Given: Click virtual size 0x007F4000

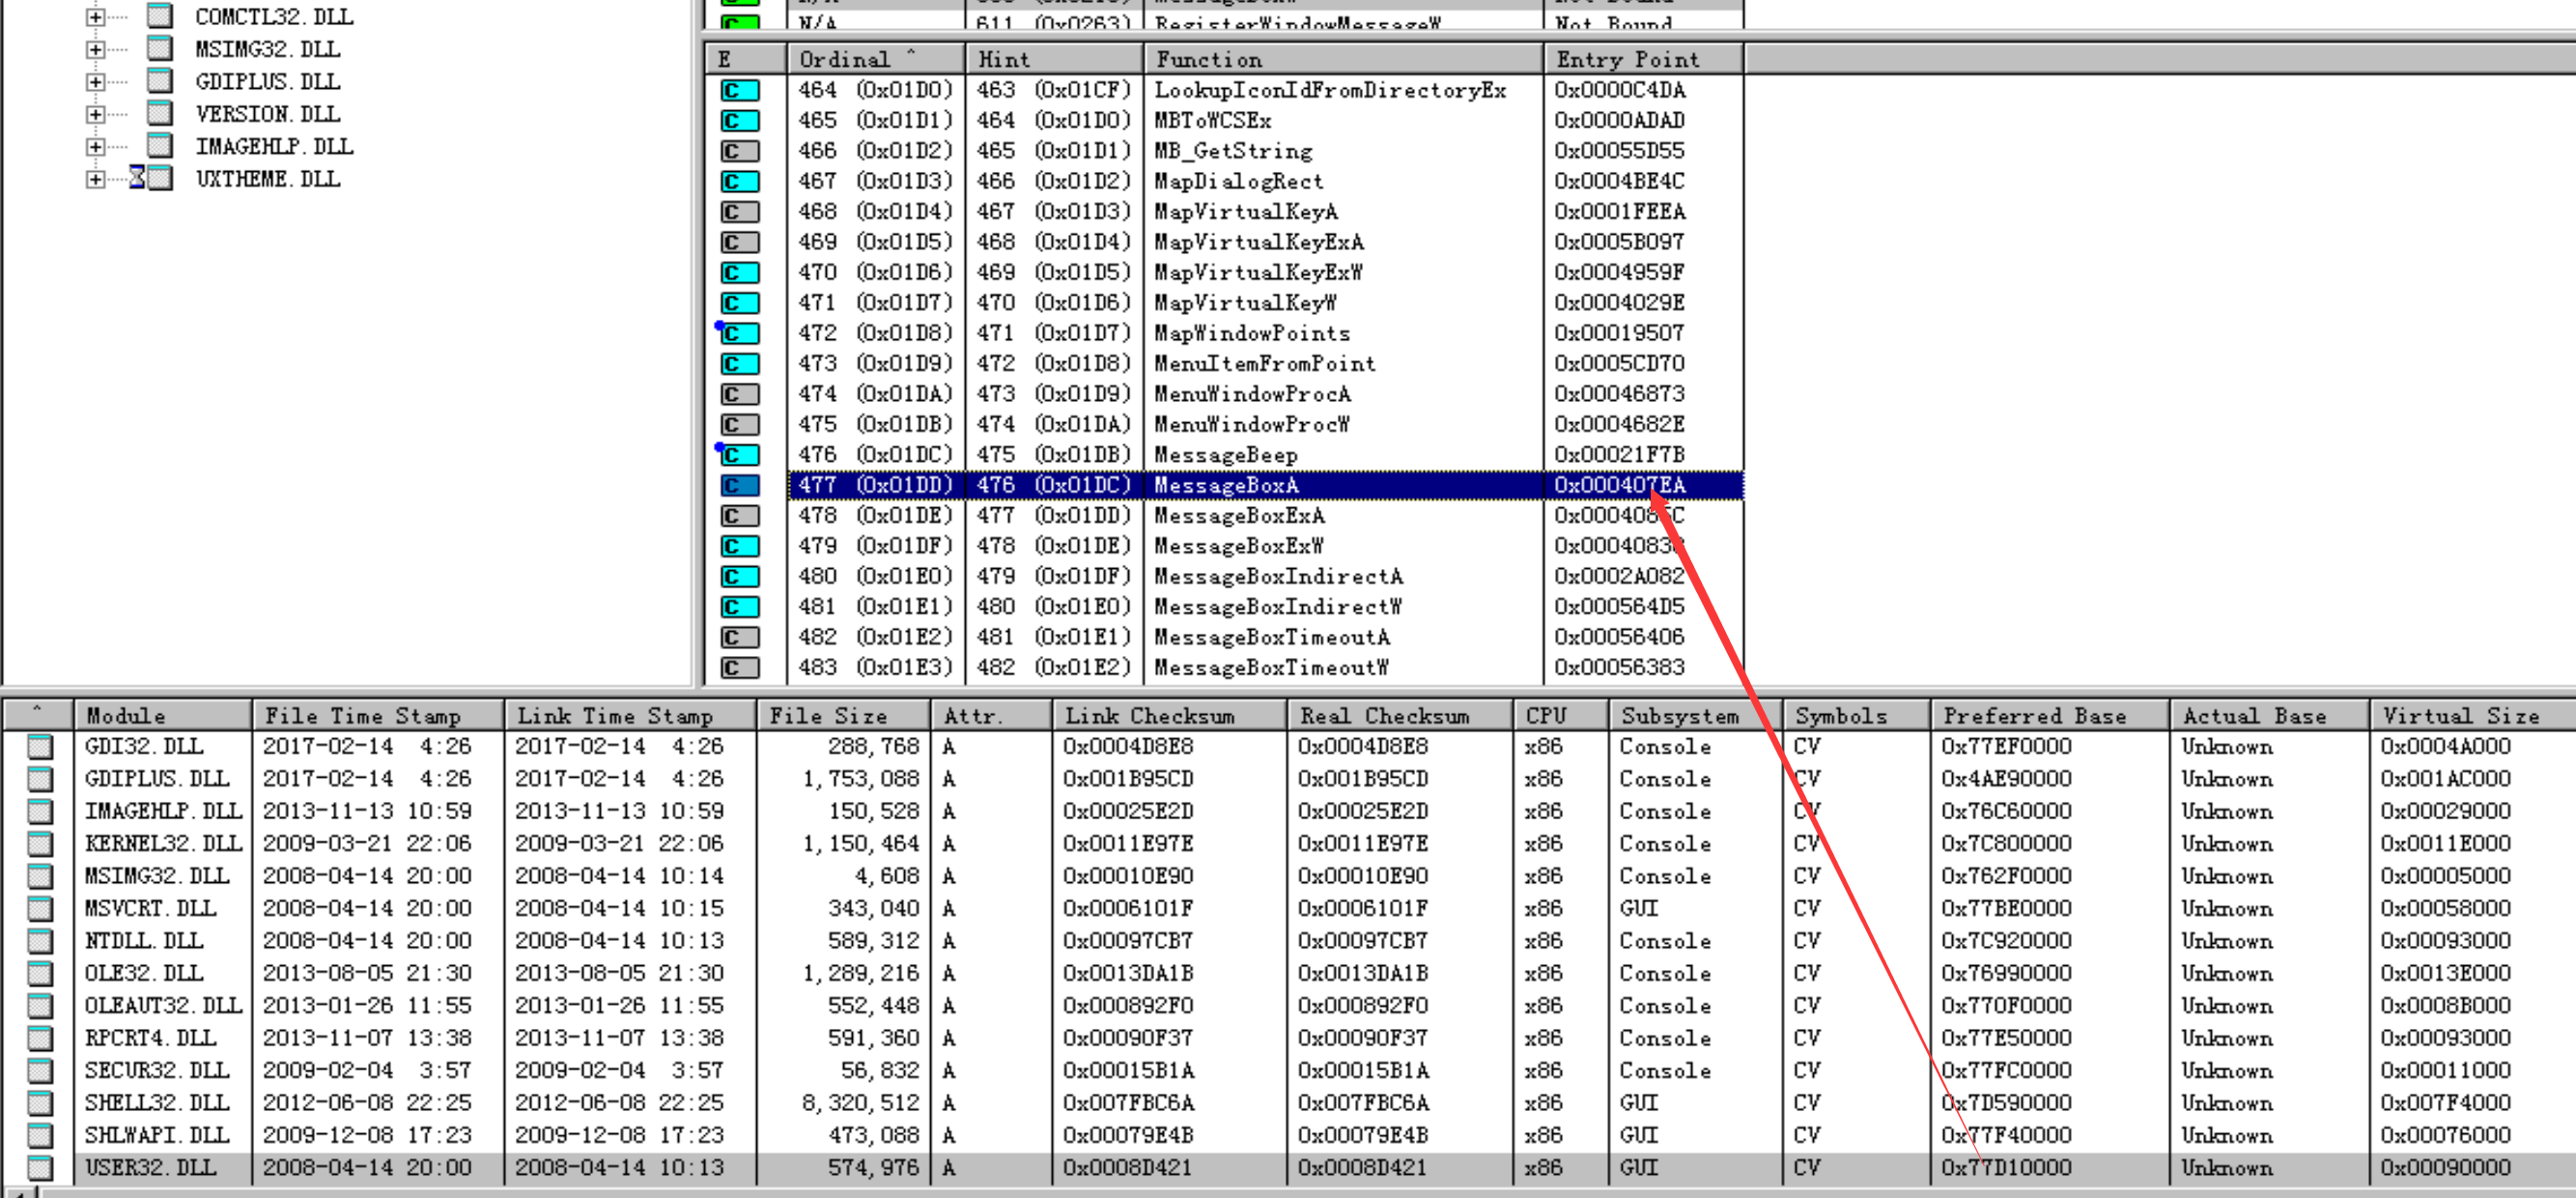Looking at the screenshot, I should click(x=2445, y=1103).
